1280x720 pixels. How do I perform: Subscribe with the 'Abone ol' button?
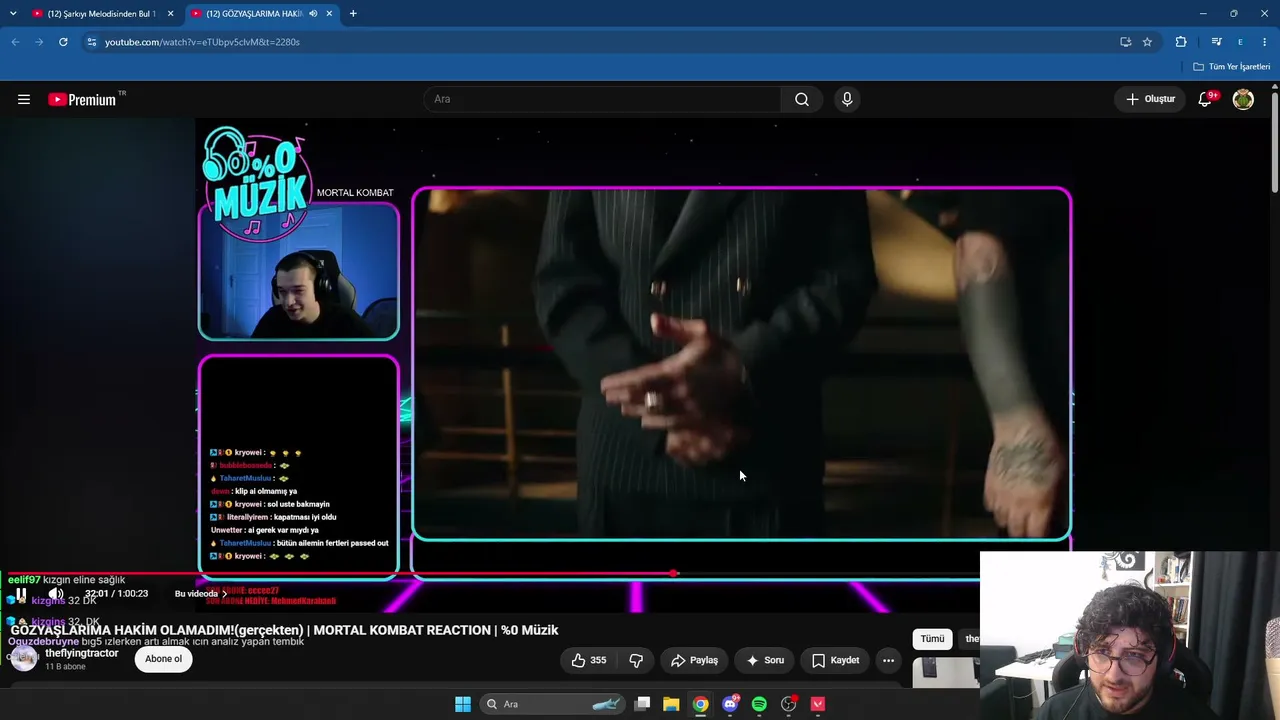pos(163,659)
